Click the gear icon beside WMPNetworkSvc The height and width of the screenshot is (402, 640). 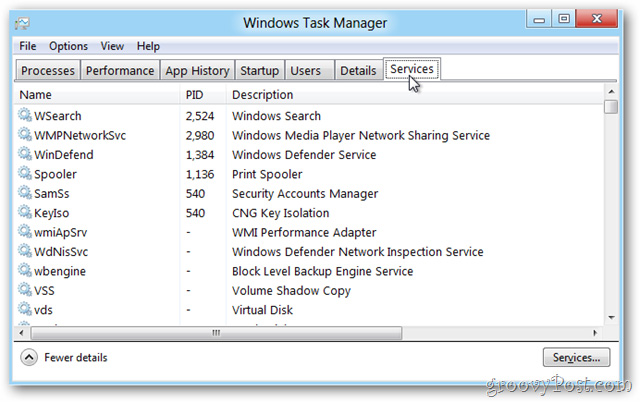pyautogui.click(x=24, y=135)
